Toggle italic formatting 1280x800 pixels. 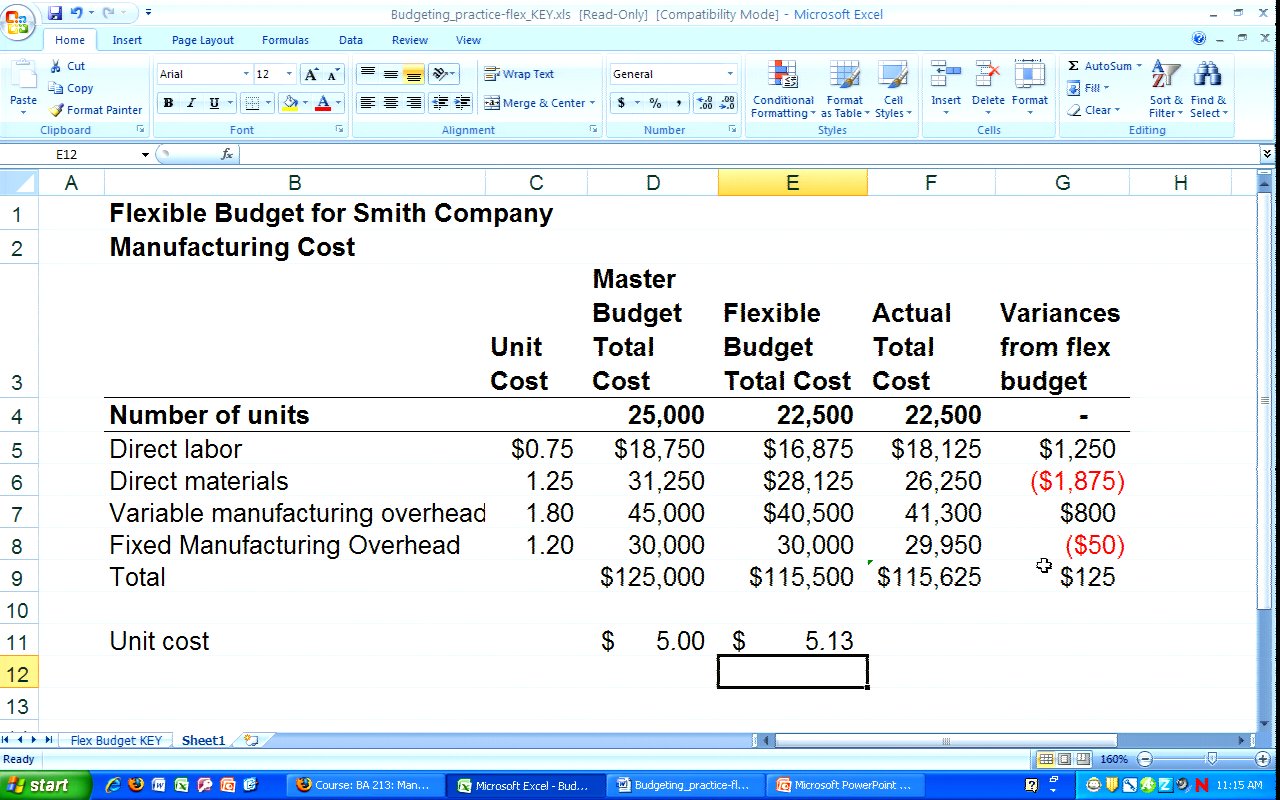tap(191, 103)
